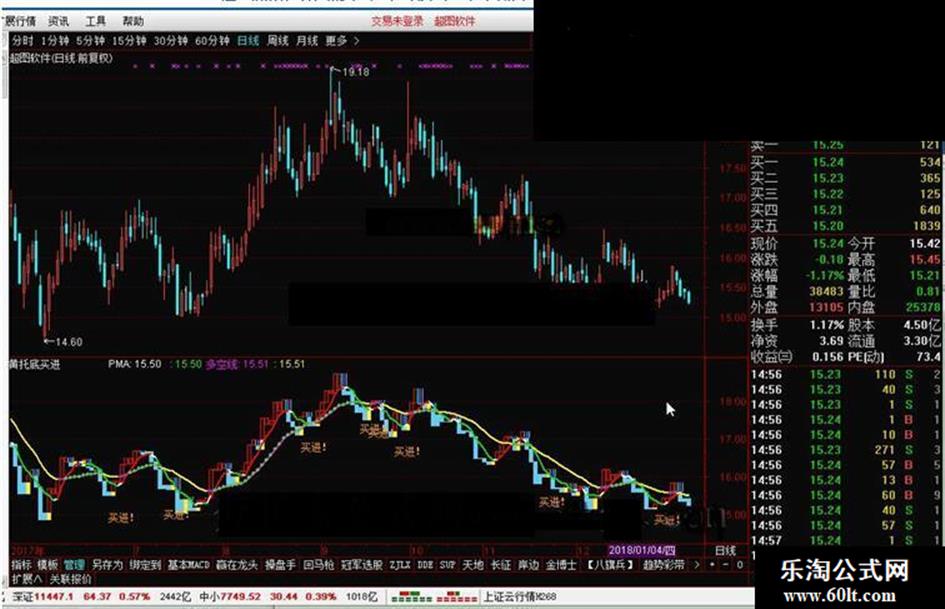The image size is (945, 609).
Task: Click the 超图软件(日线 前复权) chart title
Action: click(61, 58)
